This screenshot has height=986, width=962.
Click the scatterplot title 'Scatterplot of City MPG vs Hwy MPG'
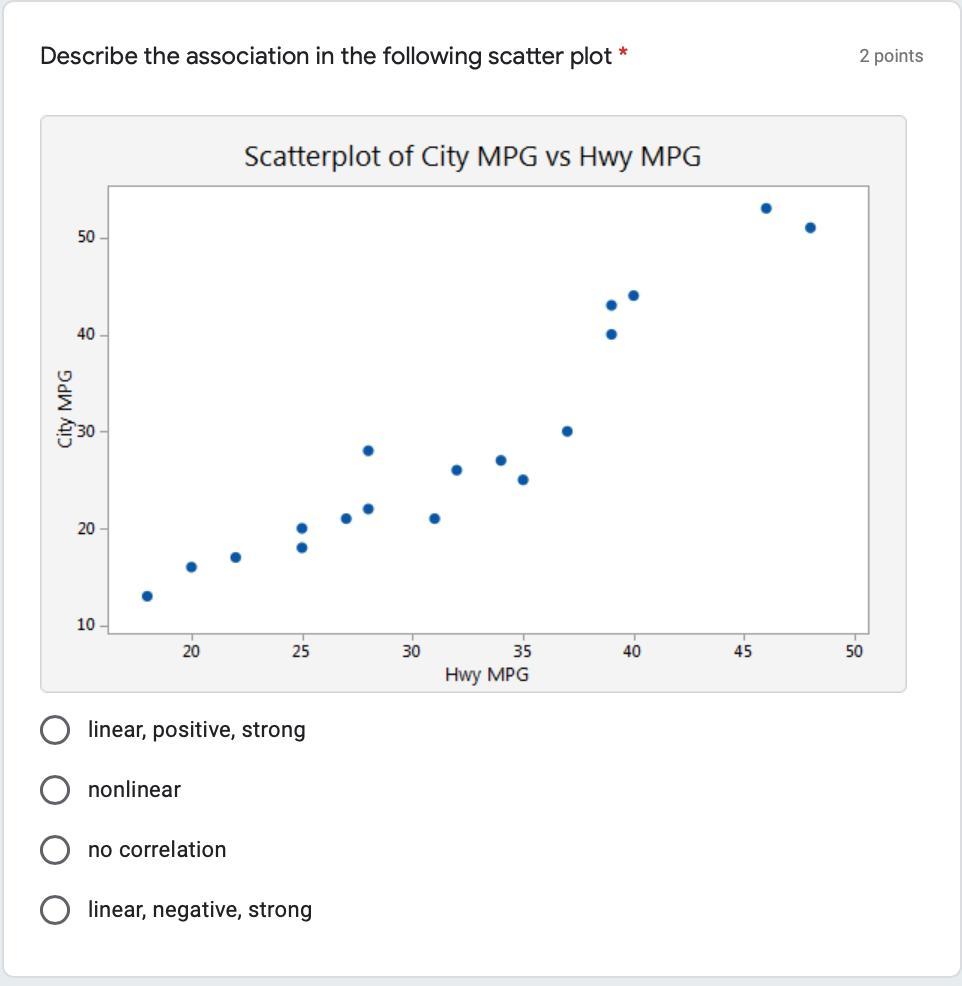click(472, 157)
